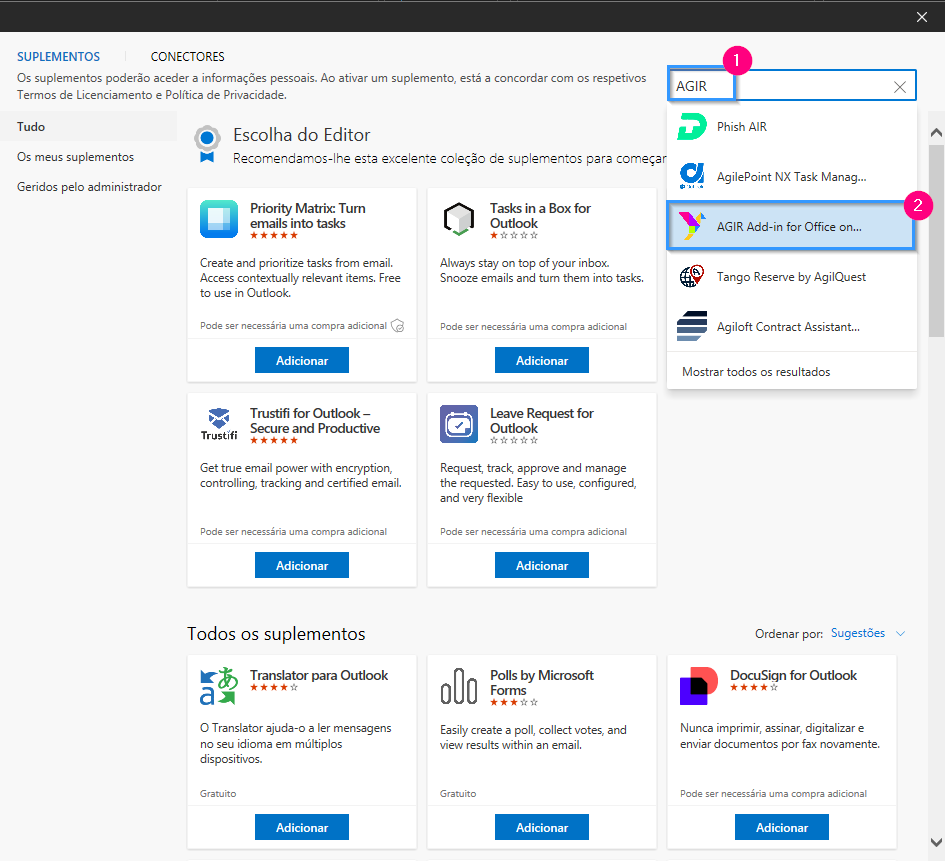Select AgilePoint NX Task Manager suggestion
Screen dimensions: 945x861
pyautogui.click(x=791, y=177)
